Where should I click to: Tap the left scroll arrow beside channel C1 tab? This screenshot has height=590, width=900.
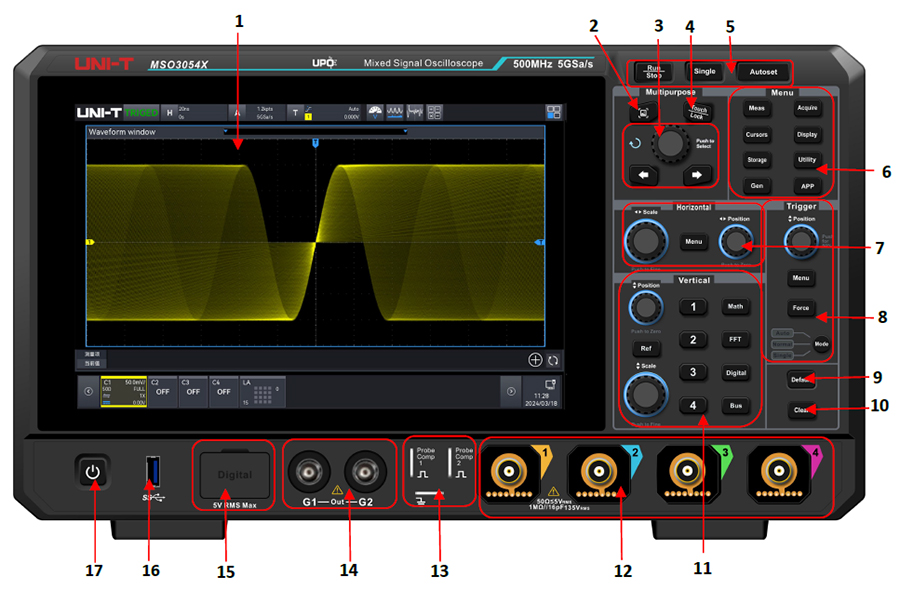pos(88,391)
